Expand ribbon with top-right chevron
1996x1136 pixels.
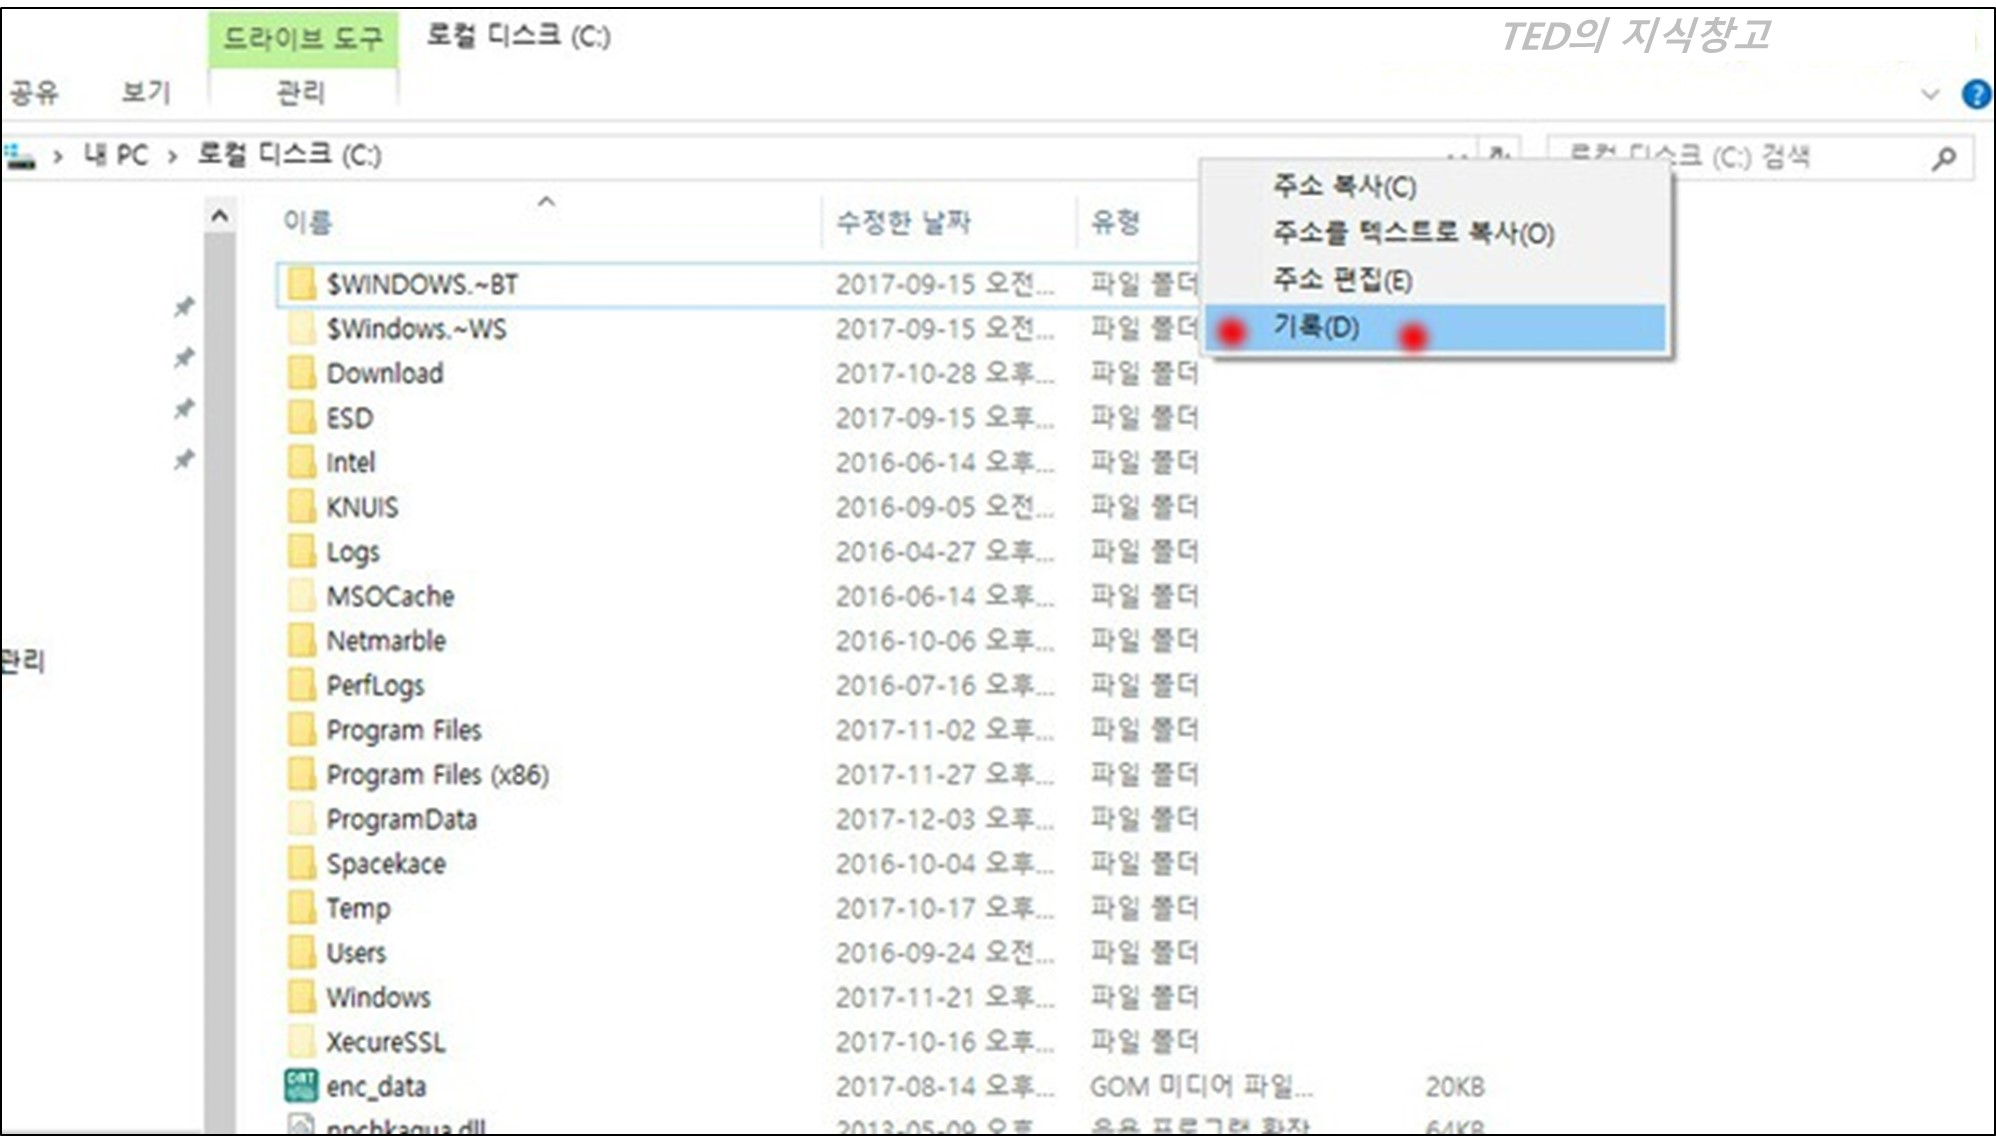[x=1930, y=95]
